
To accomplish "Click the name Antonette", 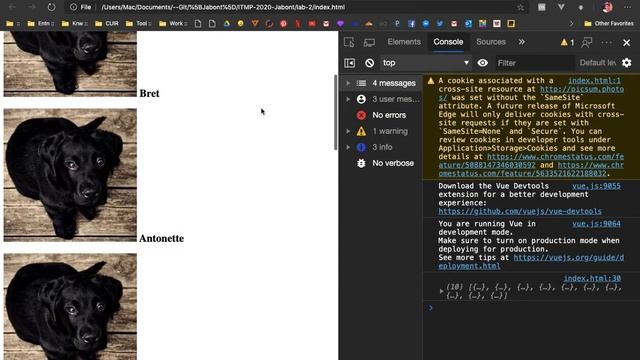I will pyautogui.click(x=162, y=238).
